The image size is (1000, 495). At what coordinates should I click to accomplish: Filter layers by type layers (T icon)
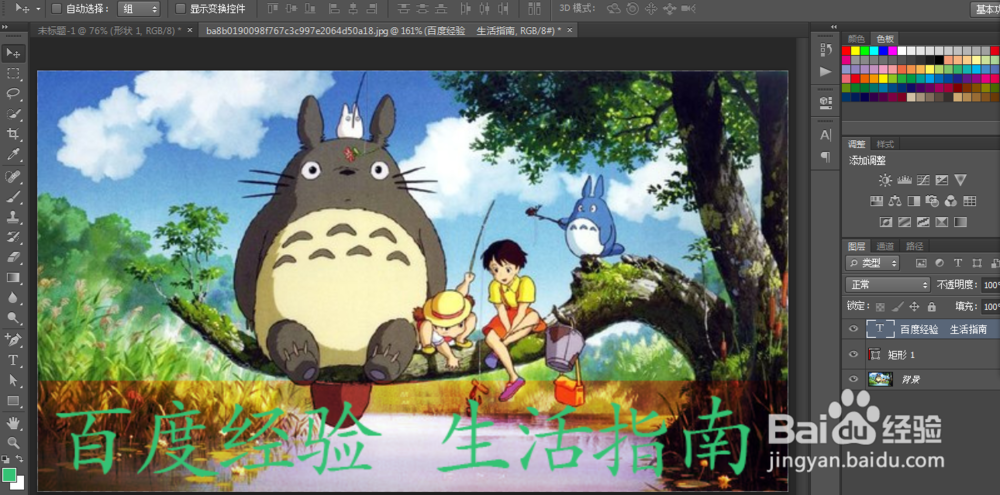[957, 263]
